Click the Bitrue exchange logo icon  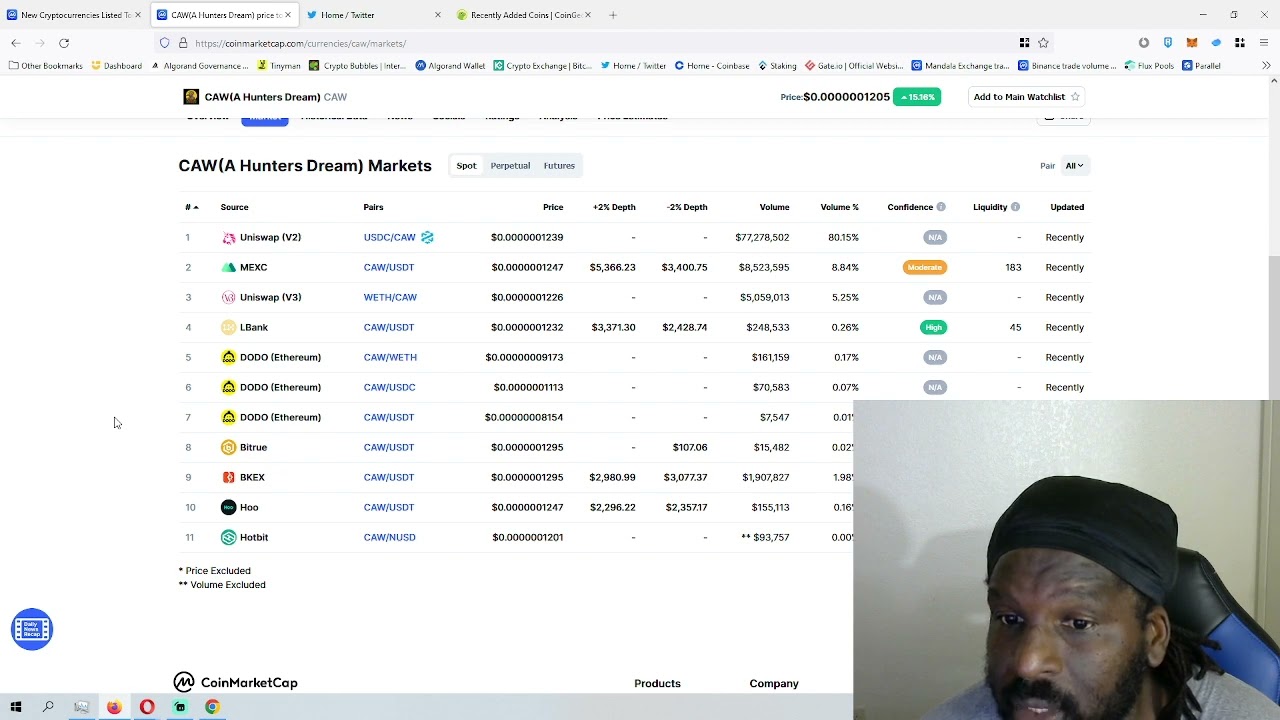[x=228, y=447]
